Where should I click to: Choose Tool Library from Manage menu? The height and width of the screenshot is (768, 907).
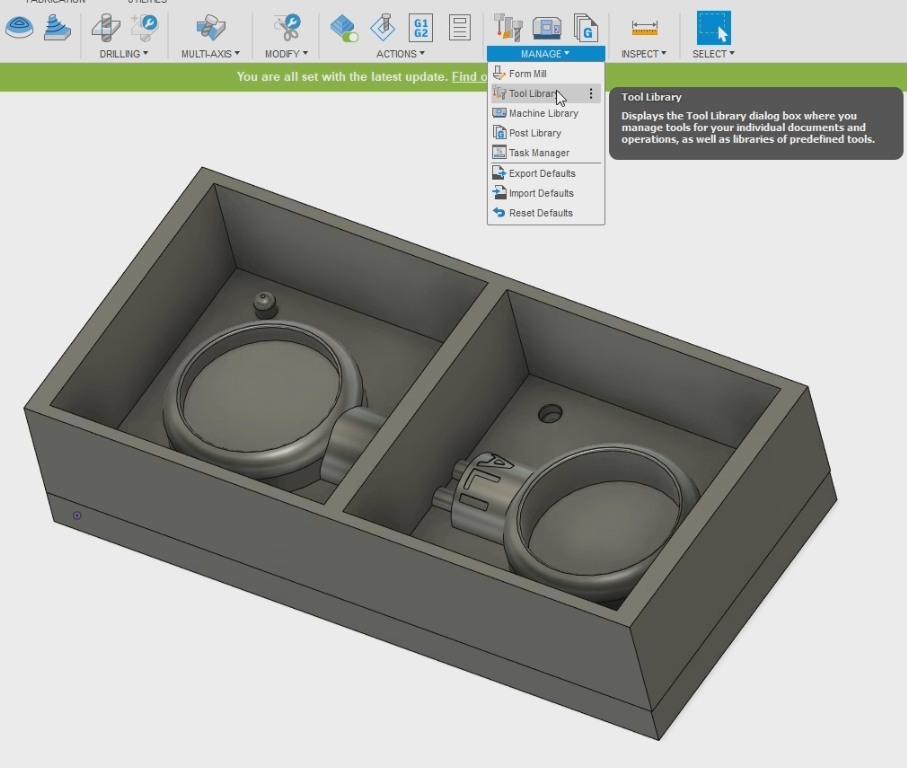click(x=545, y=93)
